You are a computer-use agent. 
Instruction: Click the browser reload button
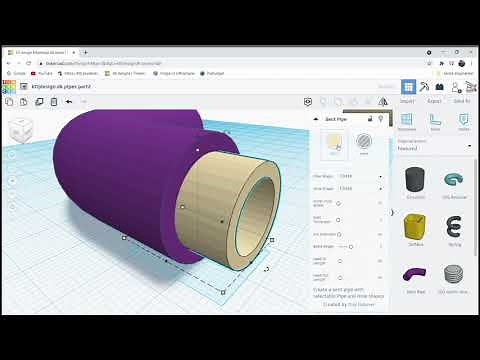click(x=29, y=63)
